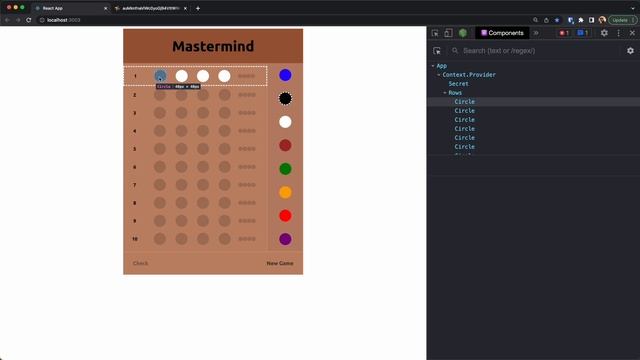Click the green shield extension icon in DevTools
640x360 pixels.
click(x=462, y=33)
